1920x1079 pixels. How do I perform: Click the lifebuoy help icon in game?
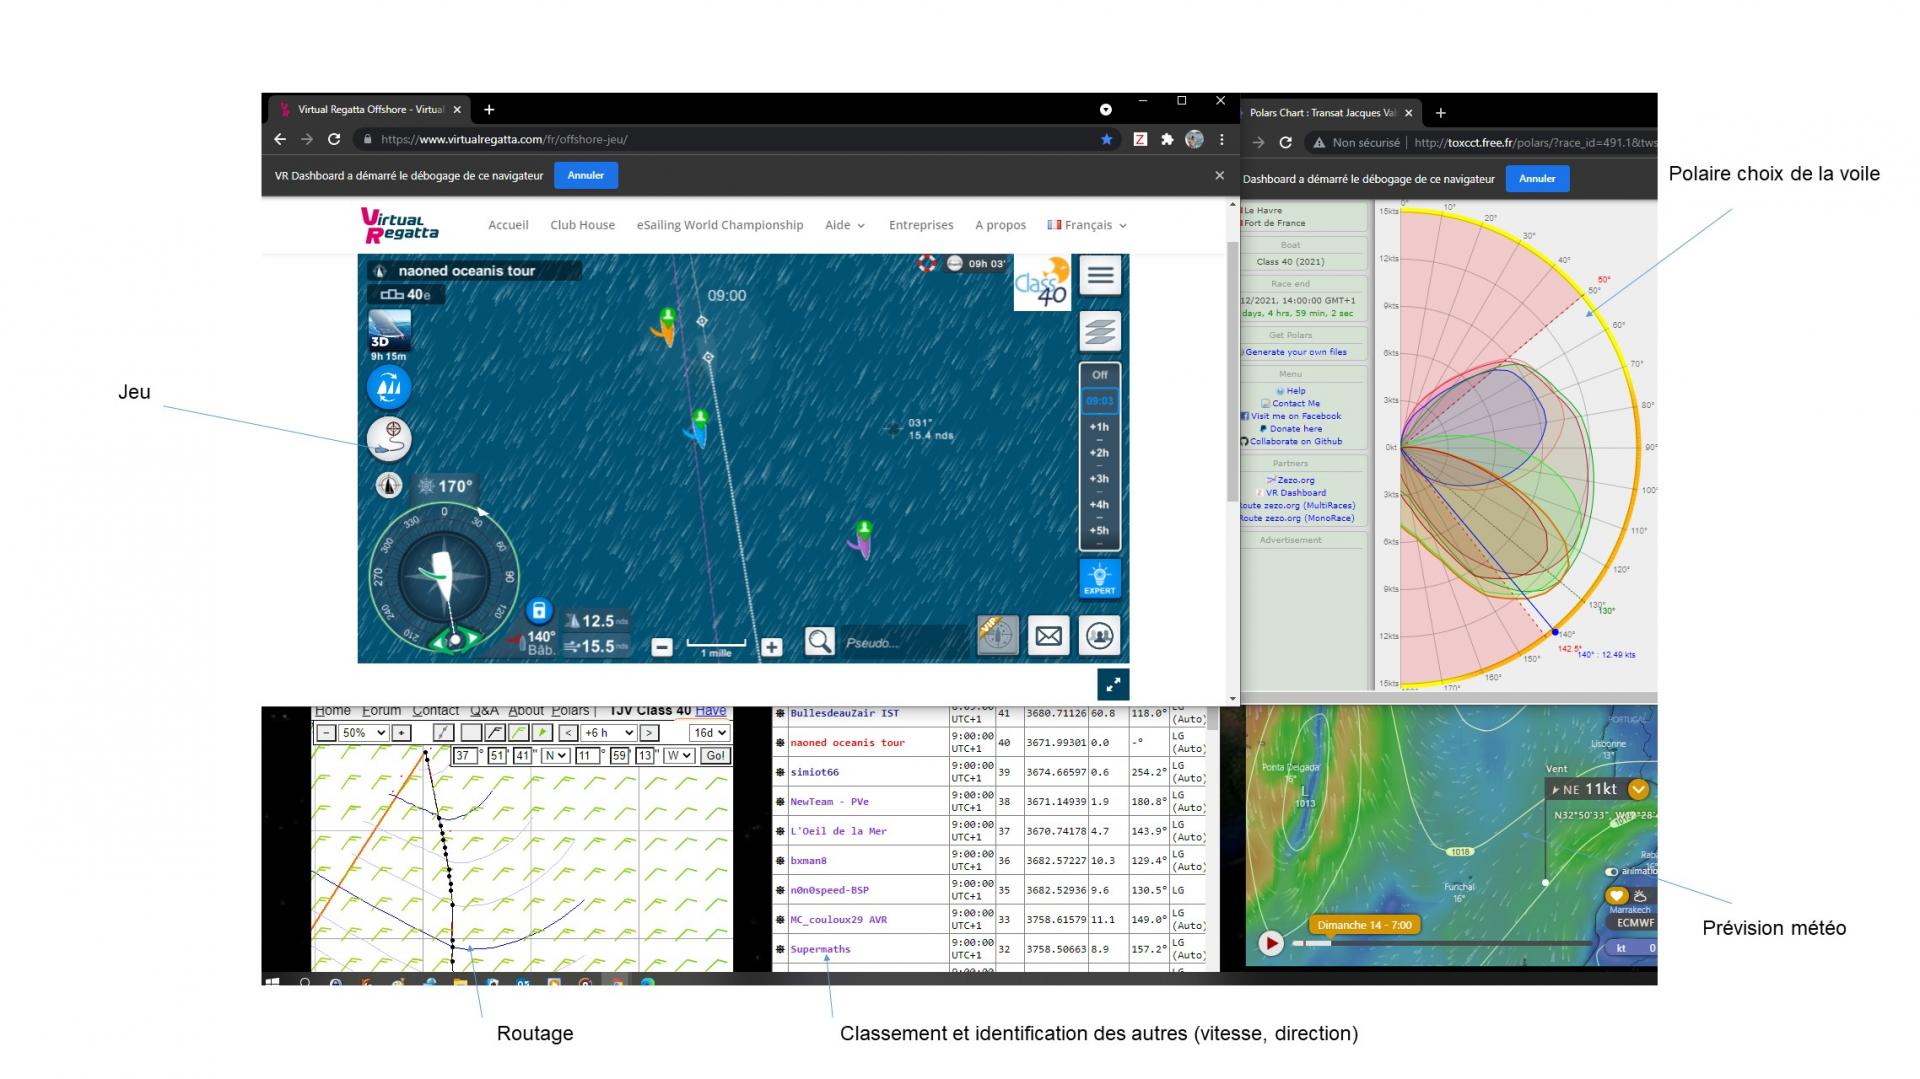(927, 264)
